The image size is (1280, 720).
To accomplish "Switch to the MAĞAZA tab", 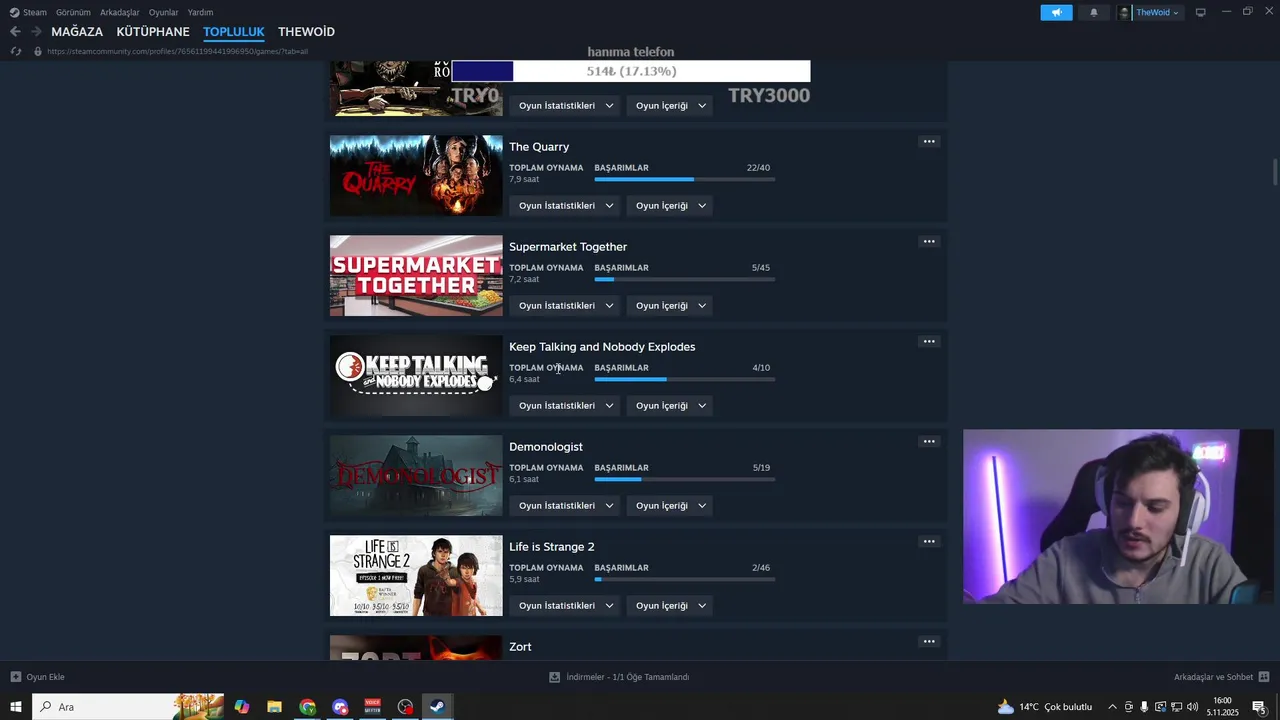I will (x=77, y=32).
